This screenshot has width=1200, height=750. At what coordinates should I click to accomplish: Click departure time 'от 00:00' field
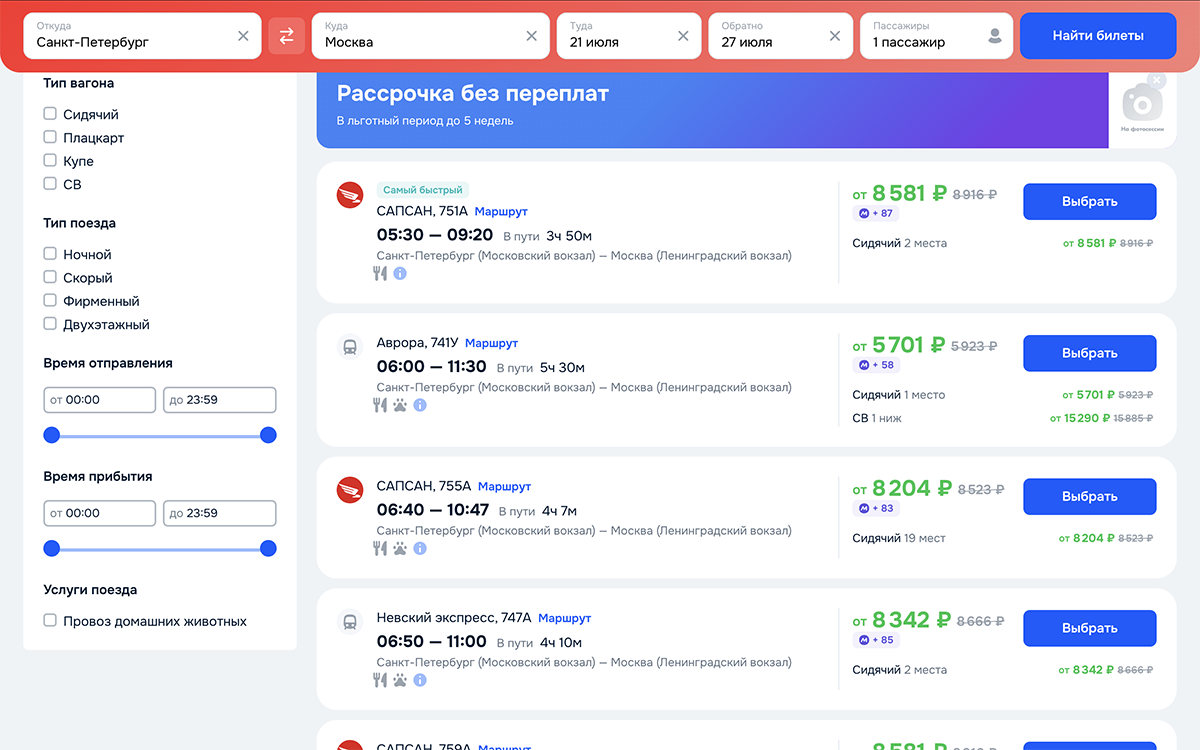tap(100, 400)
